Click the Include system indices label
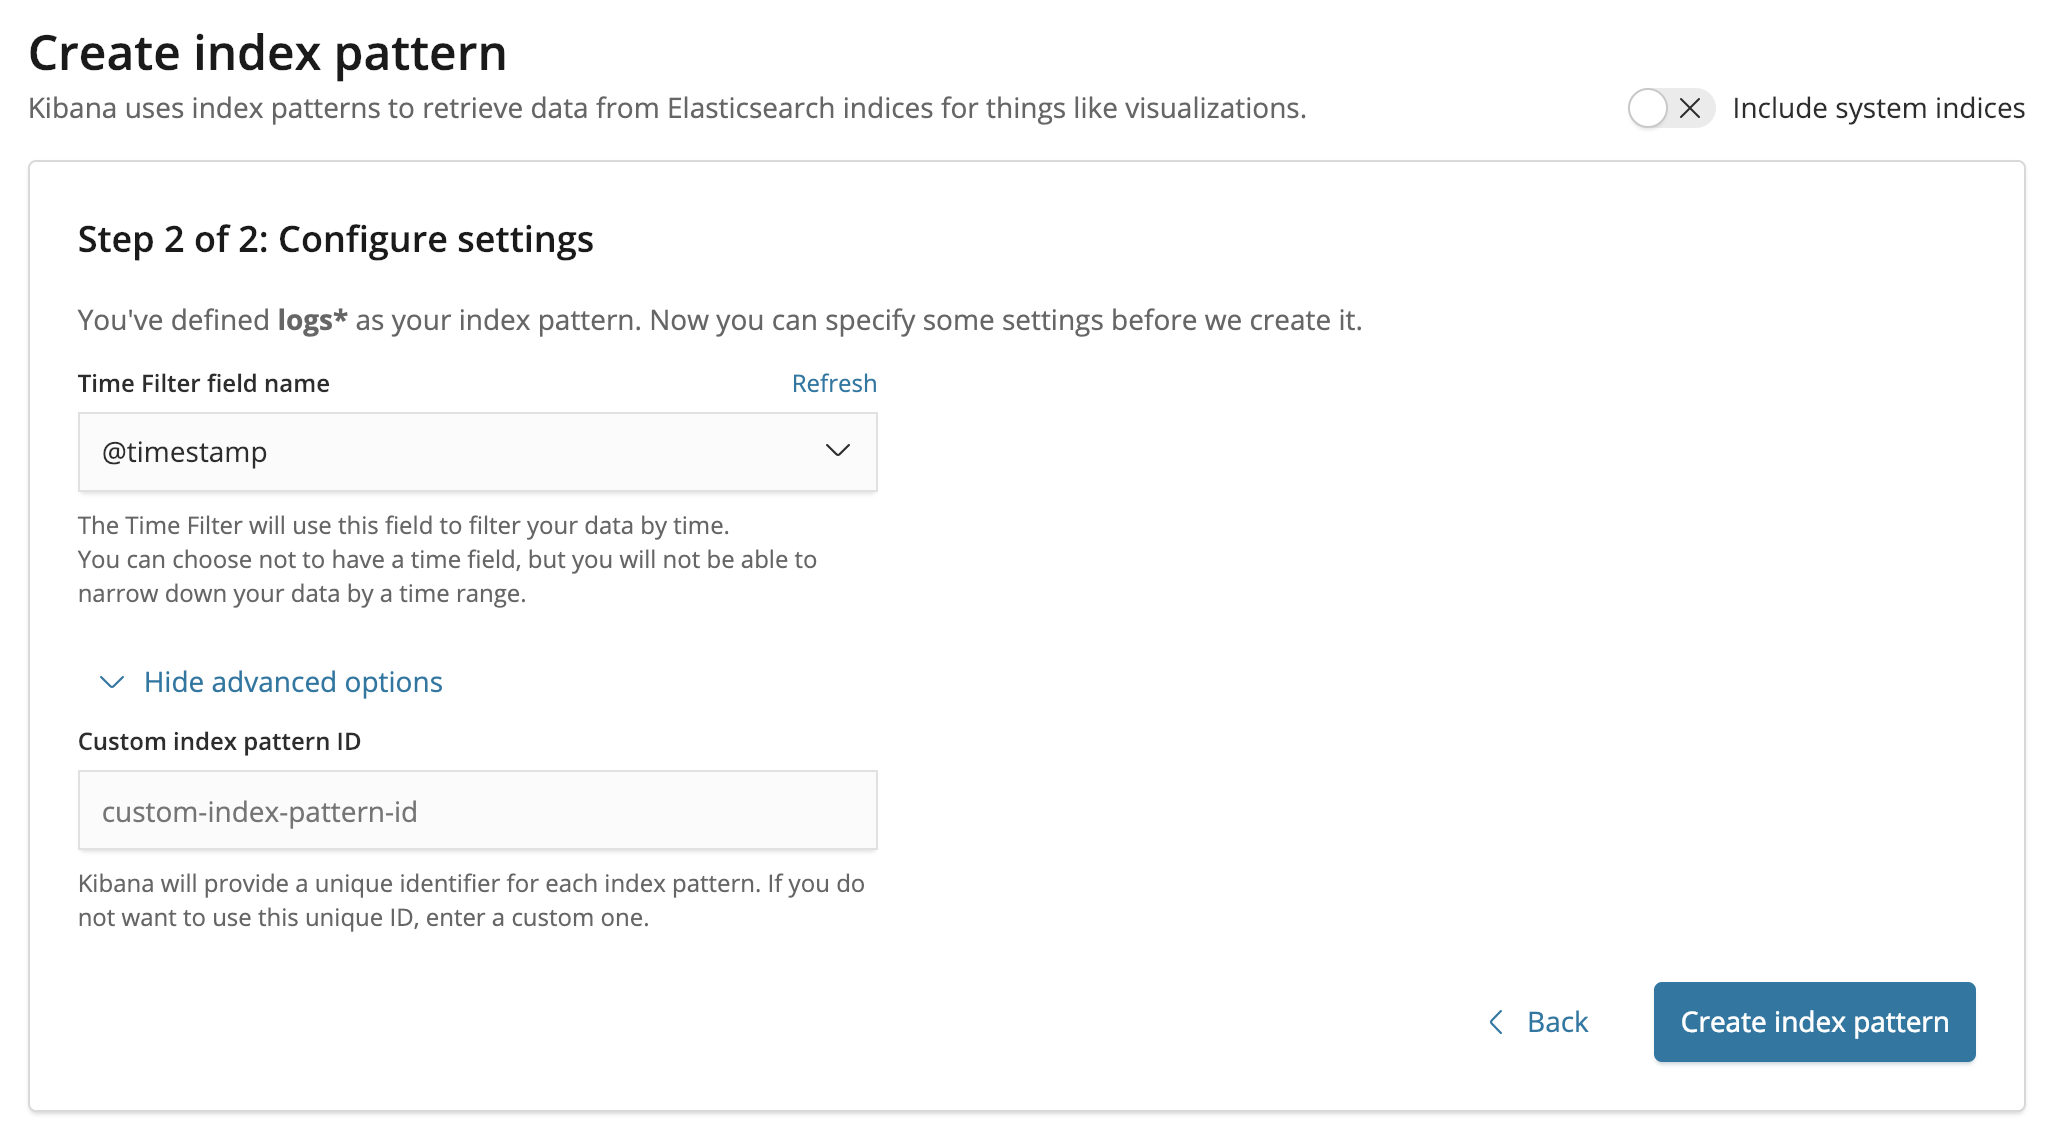The image size is (2054, 1134). click(x=1878, y=108)
